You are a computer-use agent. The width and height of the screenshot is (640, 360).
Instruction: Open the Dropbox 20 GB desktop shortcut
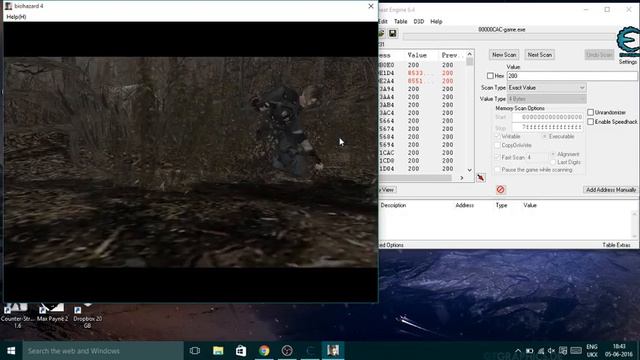(x=87, y=315)
